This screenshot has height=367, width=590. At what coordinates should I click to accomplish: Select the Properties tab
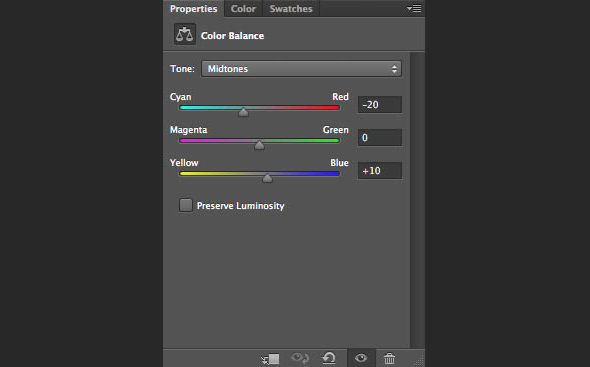pos(193,9)
